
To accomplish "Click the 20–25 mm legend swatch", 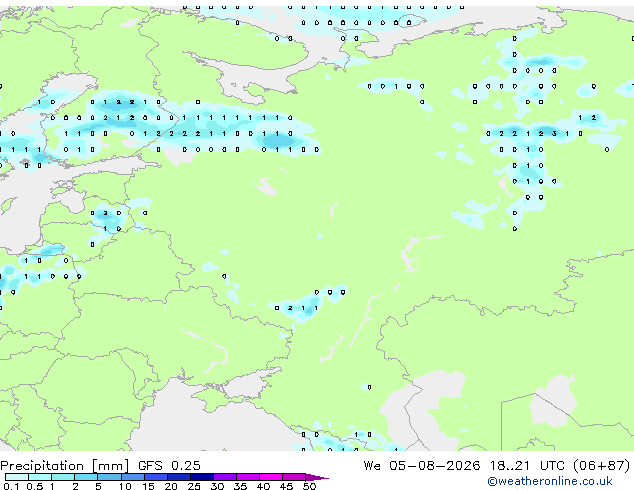I will (179, 477).
